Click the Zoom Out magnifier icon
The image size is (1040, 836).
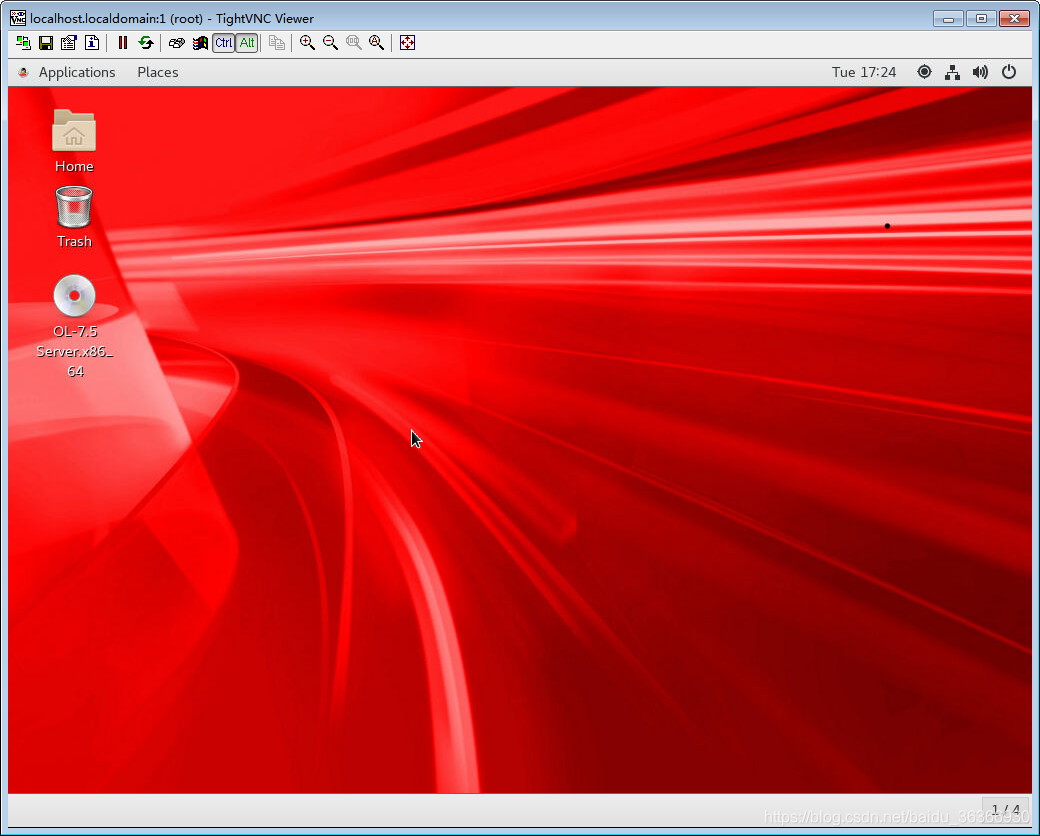pyautogui.click(x=330, y=43)
